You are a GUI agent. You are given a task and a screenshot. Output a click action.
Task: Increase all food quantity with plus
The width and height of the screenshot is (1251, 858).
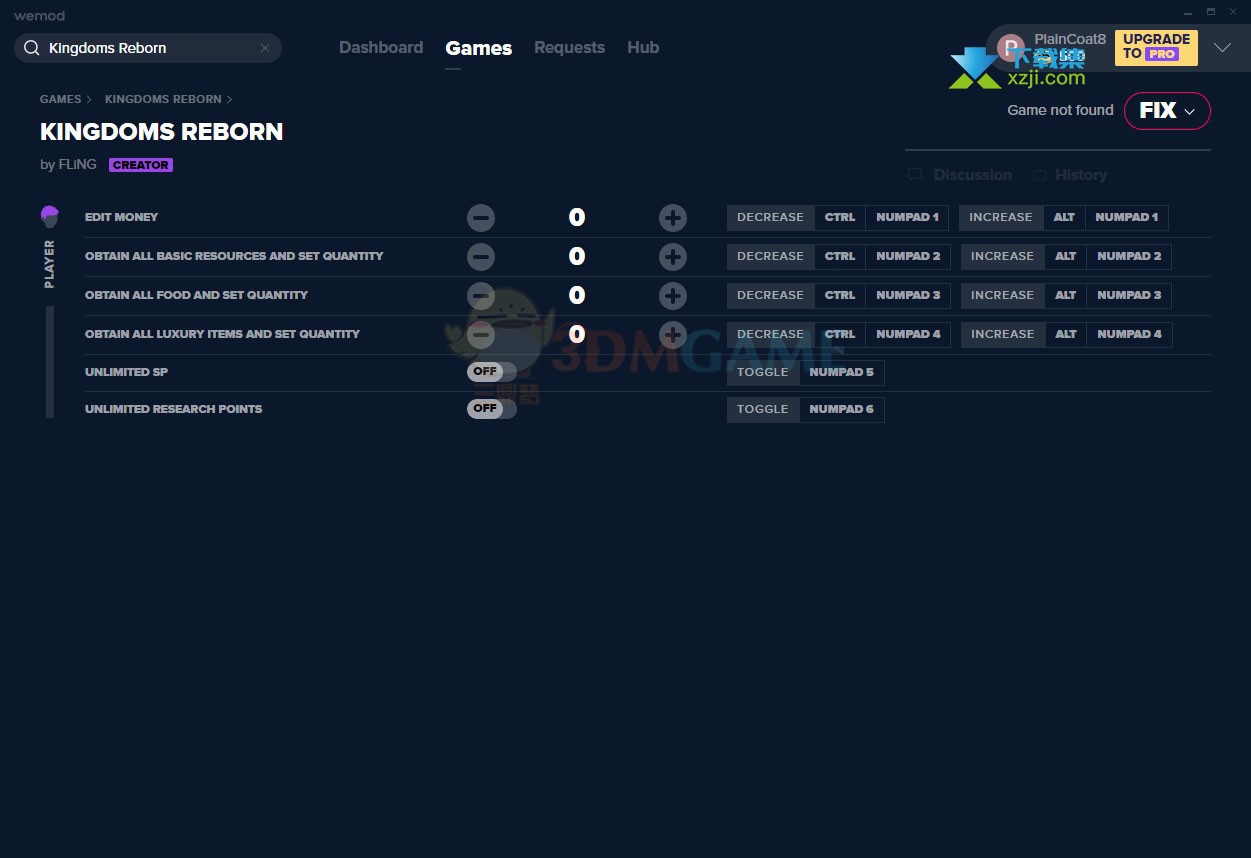[673, 295]
